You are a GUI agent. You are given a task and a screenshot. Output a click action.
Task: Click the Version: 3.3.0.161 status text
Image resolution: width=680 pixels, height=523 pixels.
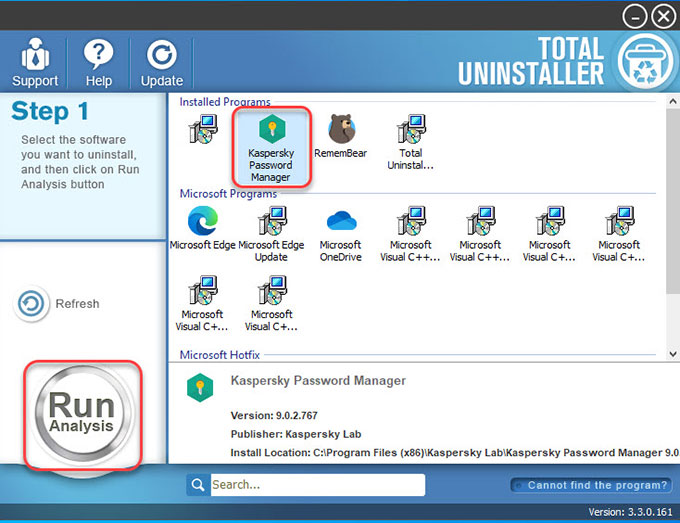click(630, 512)
